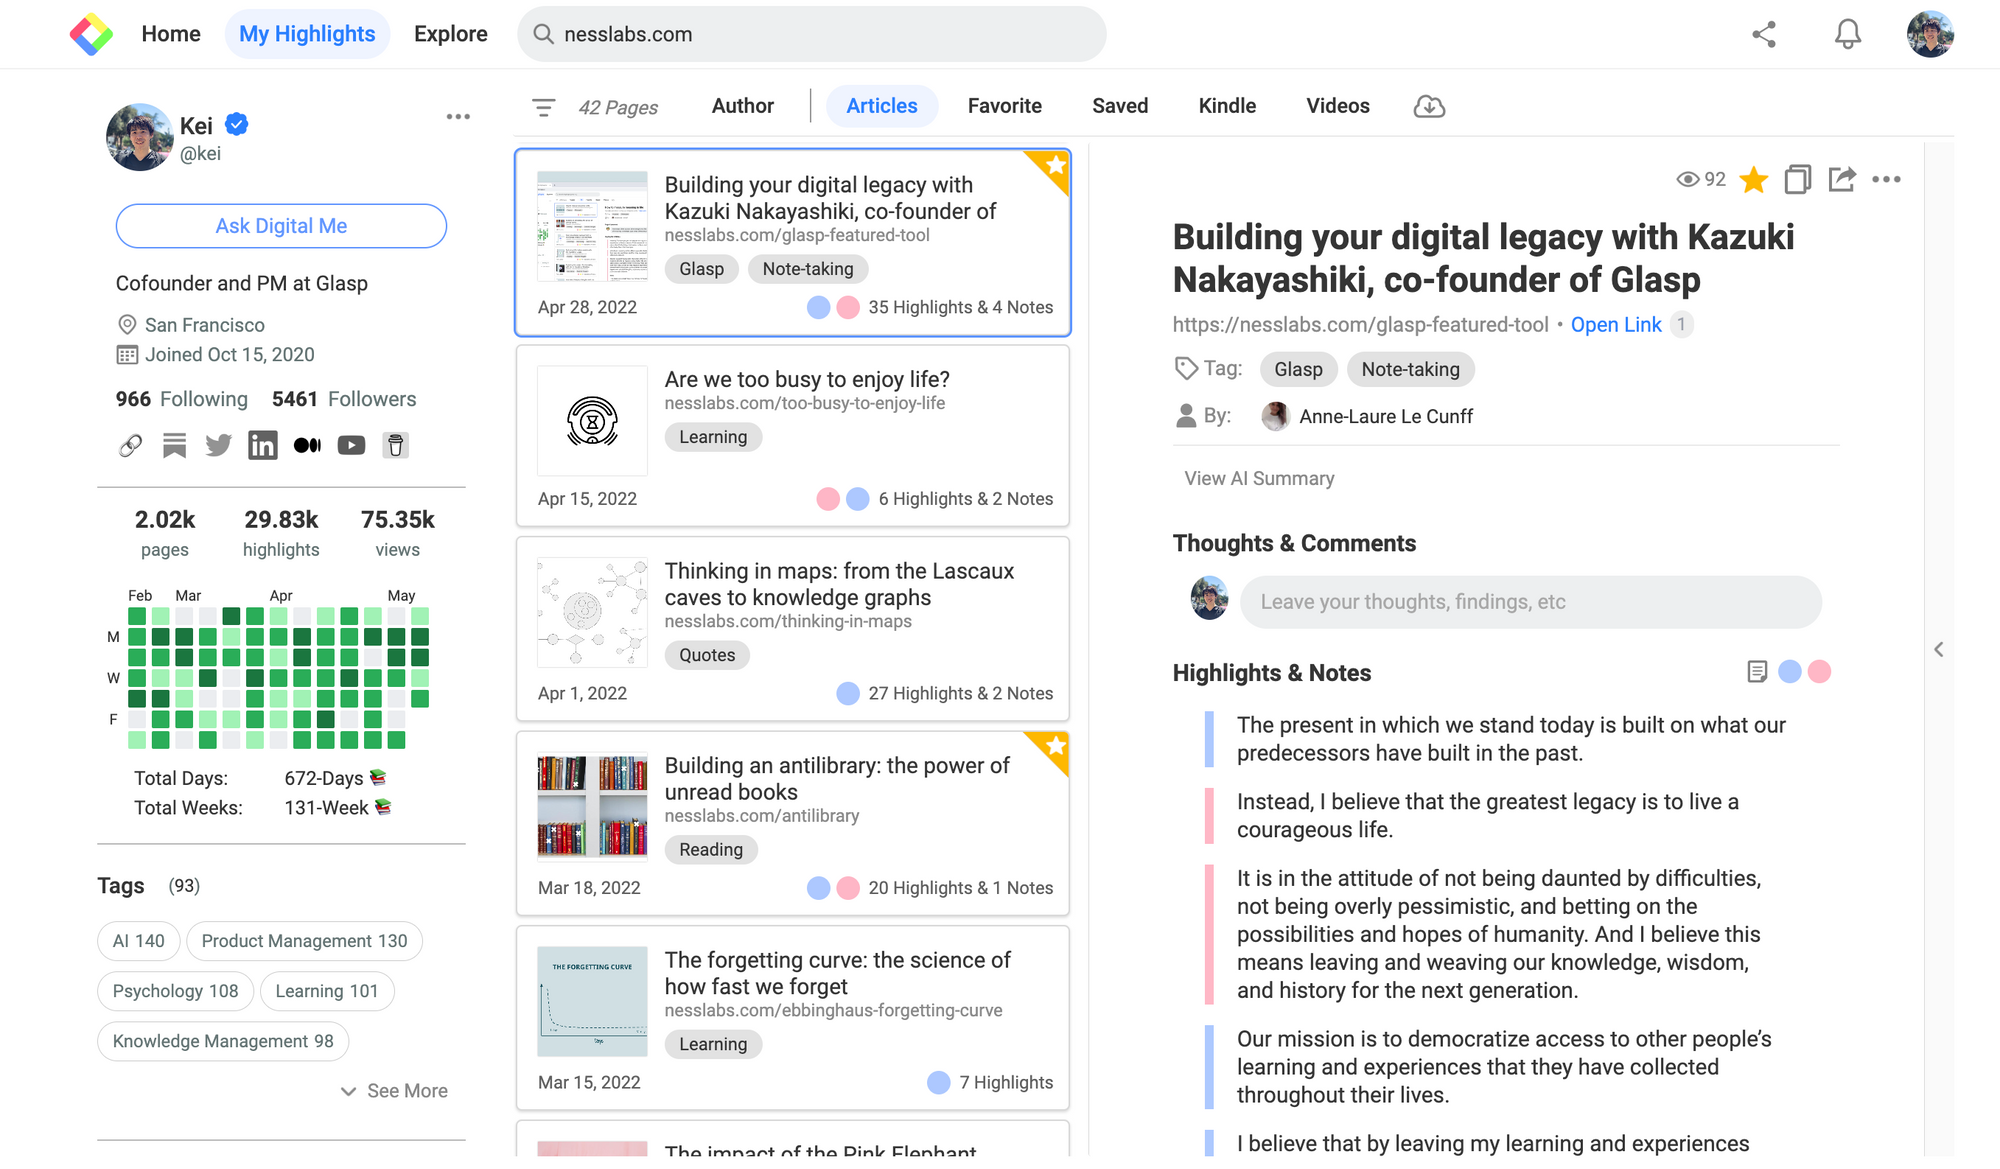The height and width of the screenshot is (1169, 2000).
Task: Switch to the Kindle tab
Action: click(1227, 106)
